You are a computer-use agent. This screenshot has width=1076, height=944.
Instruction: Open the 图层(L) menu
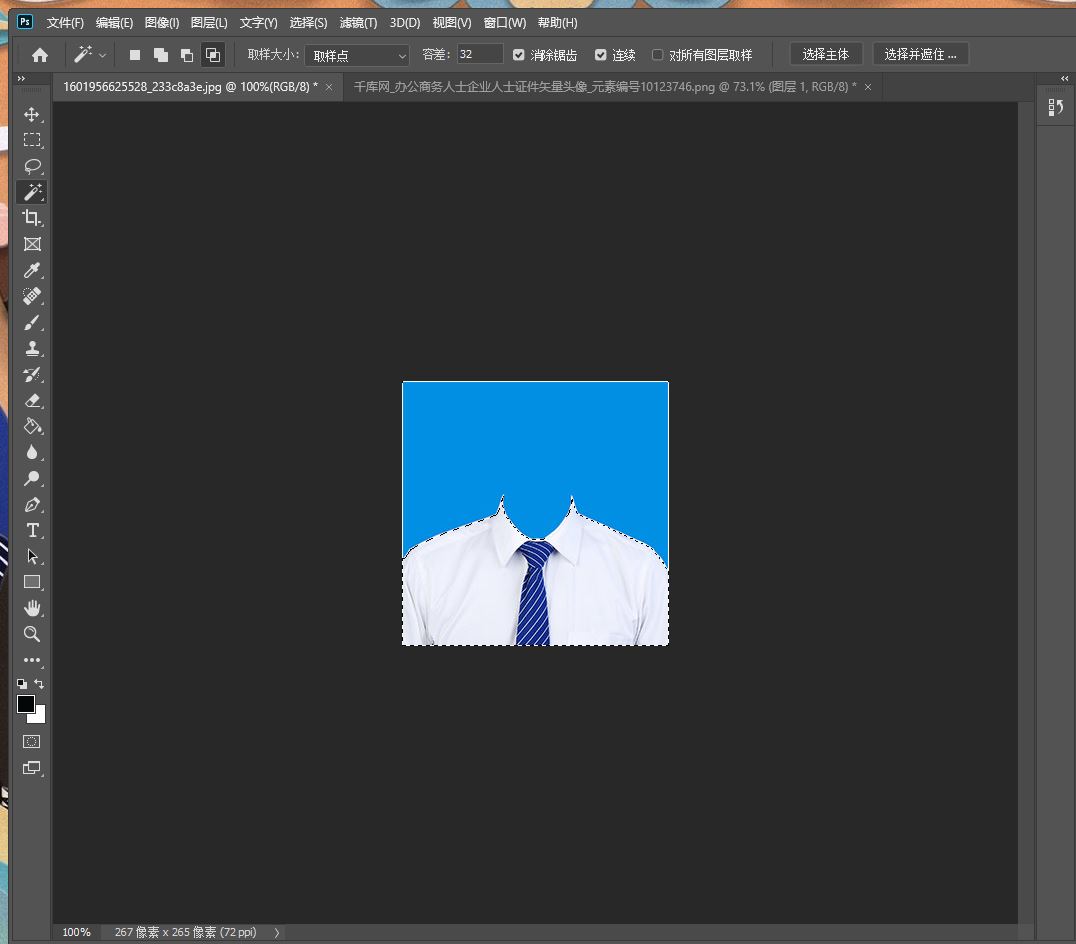[209, 23]
